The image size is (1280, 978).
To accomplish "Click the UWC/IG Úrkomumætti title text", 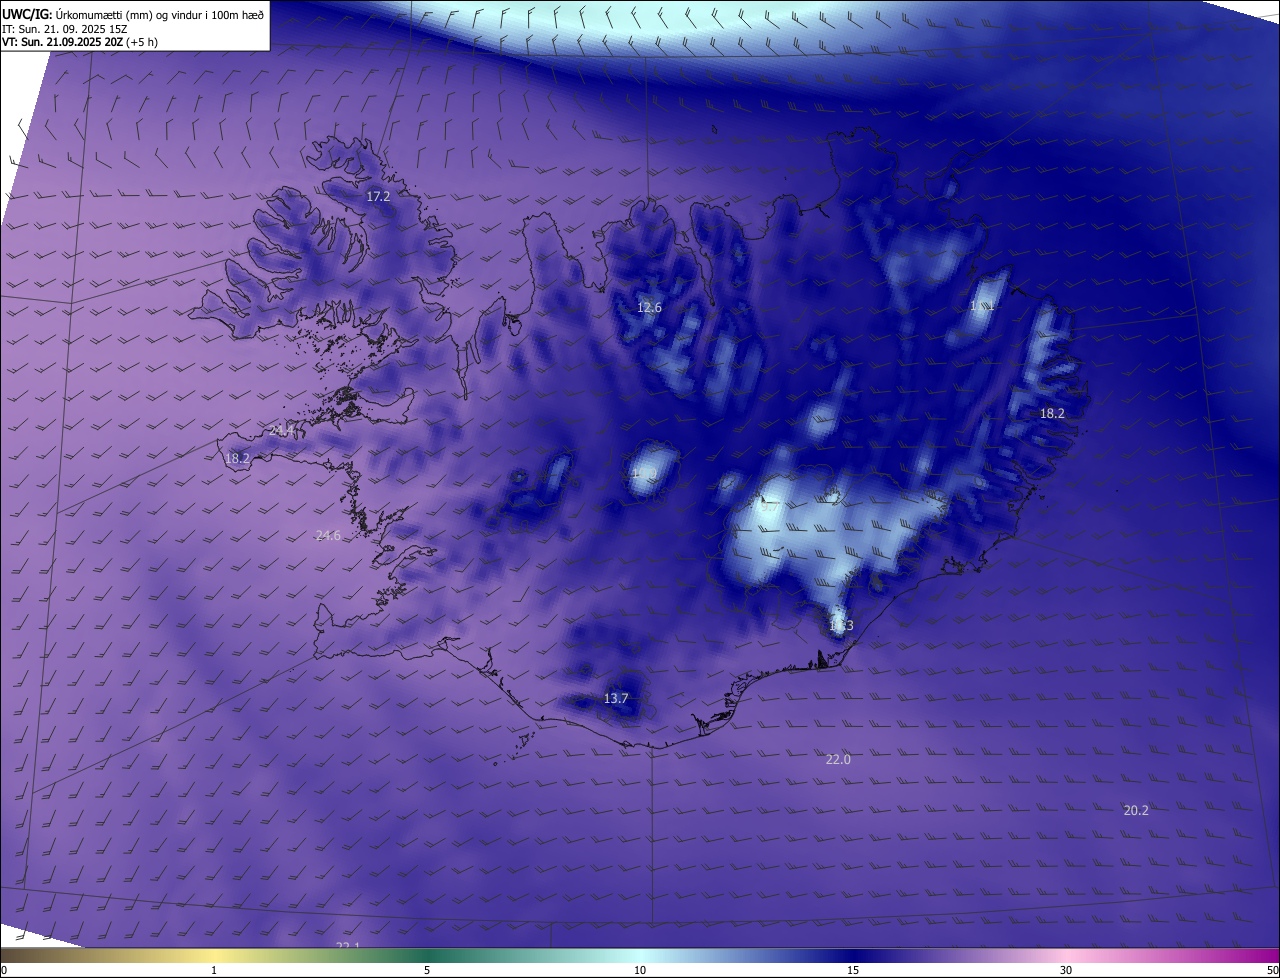I will 133,14.
